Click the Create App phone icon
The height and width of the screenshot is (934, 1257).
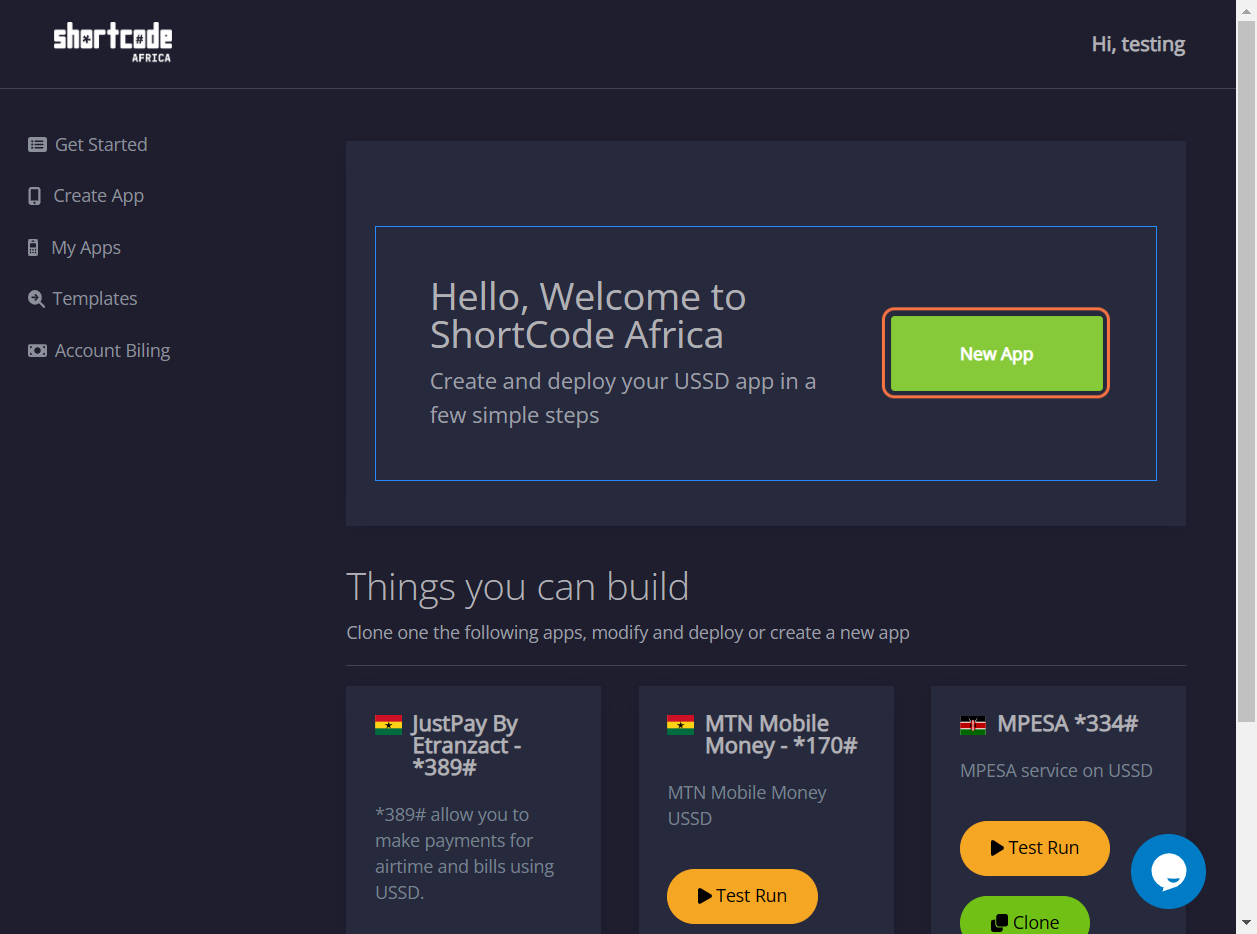point(35,196)
